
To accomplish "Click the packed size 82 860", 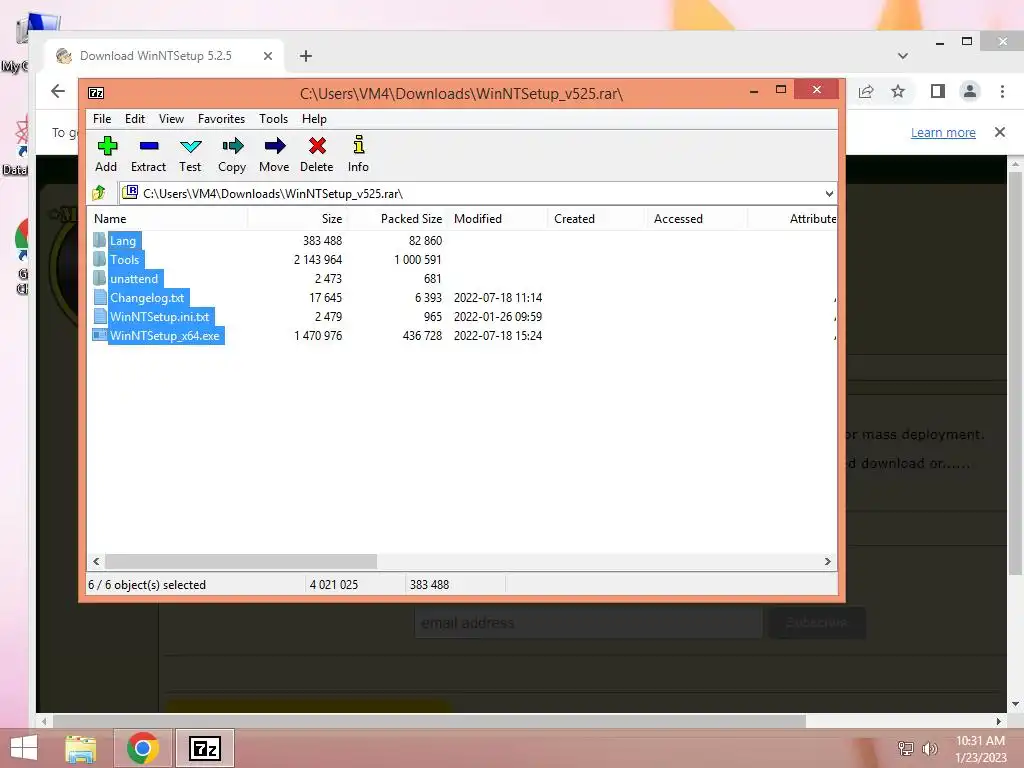I will 425,240.
